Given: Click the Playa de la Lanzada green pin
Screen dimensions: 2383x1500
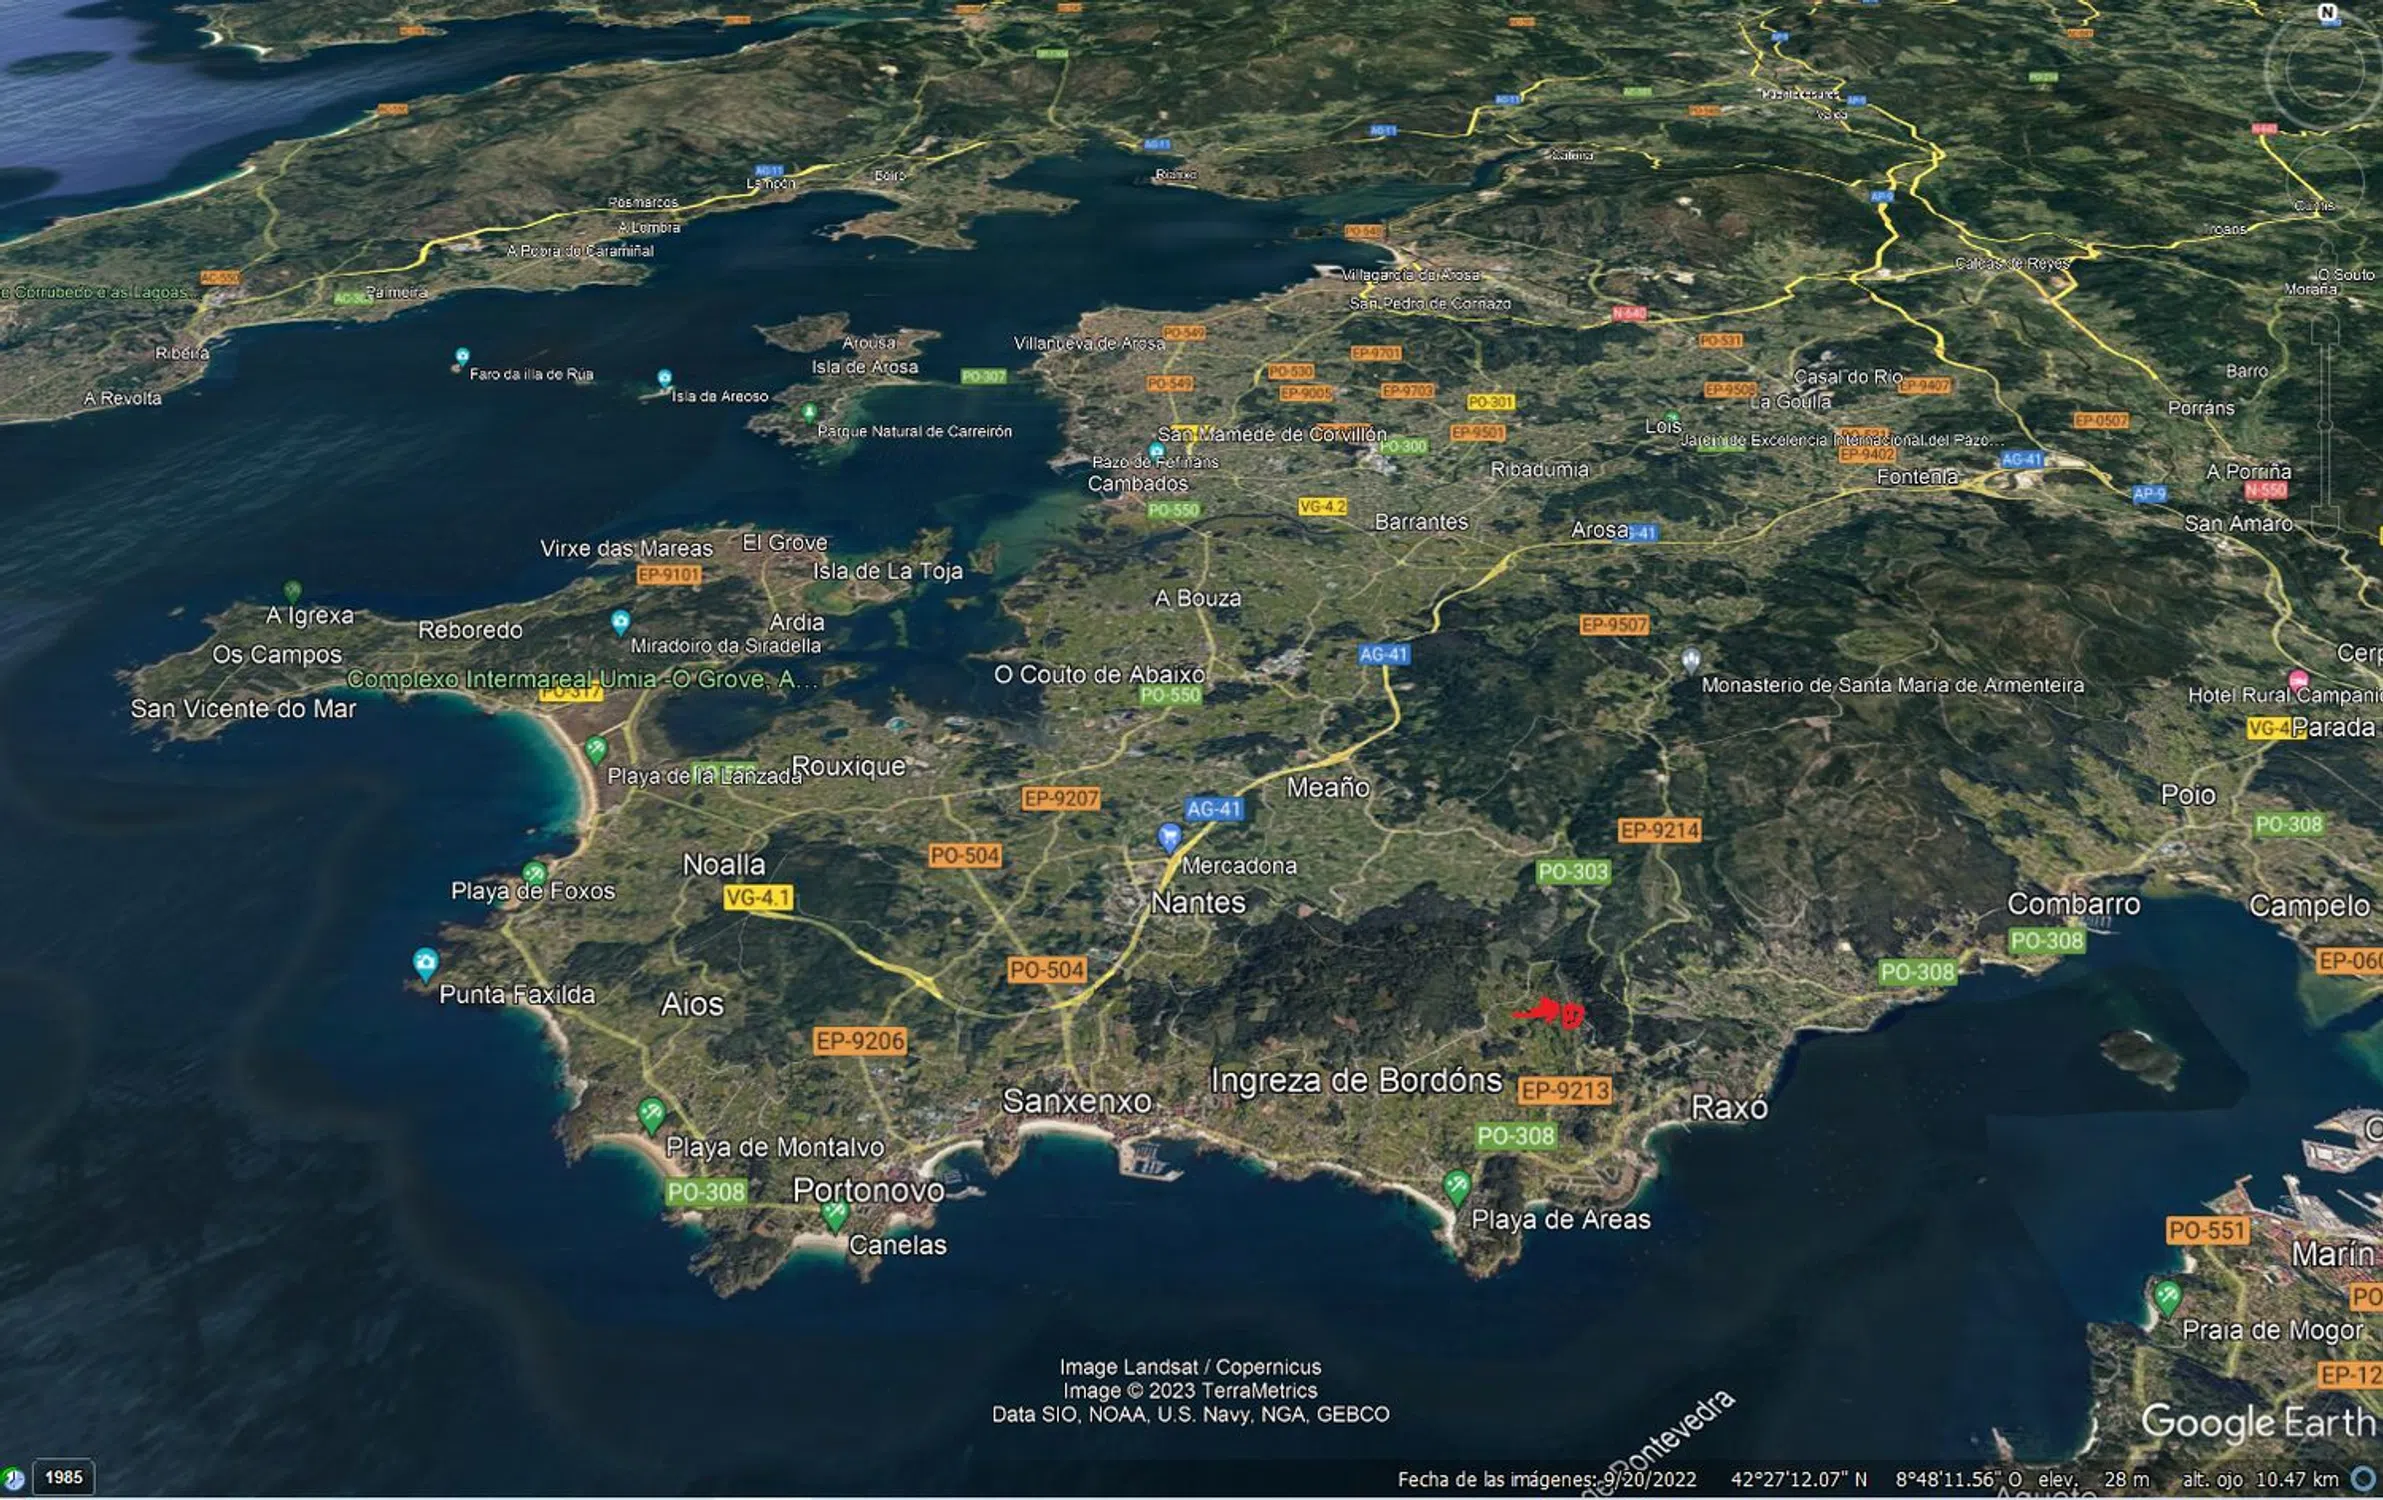Looking at the screenshot, I should pos(596,747).
